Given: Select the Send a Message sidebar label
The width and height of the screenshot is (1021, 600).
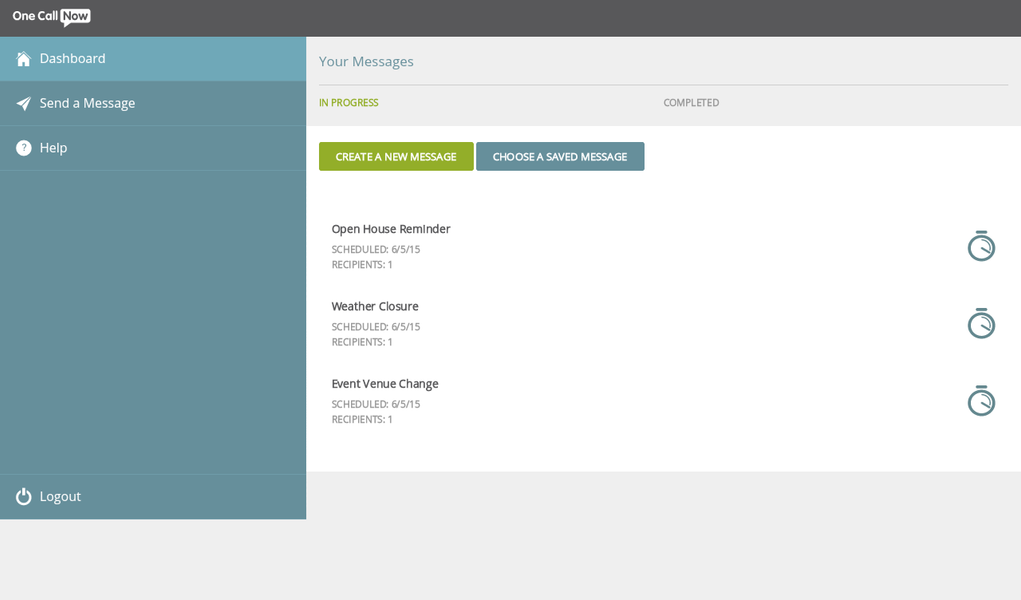Looking at the screenshot, I should point(87,103).
